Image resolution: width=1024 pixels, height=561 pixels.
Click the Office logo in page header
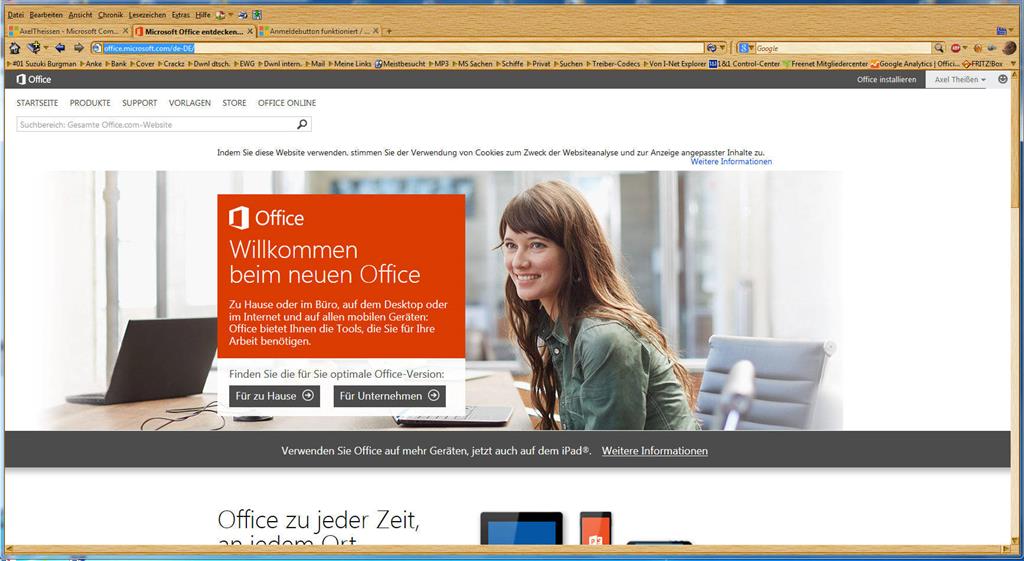[33, 79]
